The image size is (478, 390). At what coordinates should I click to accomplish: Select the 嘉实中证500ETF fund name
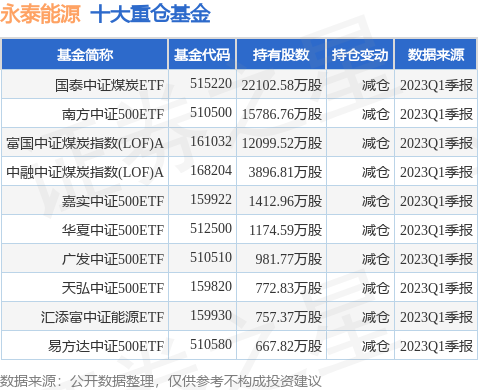pyautogui.click(x=113, y=201)
